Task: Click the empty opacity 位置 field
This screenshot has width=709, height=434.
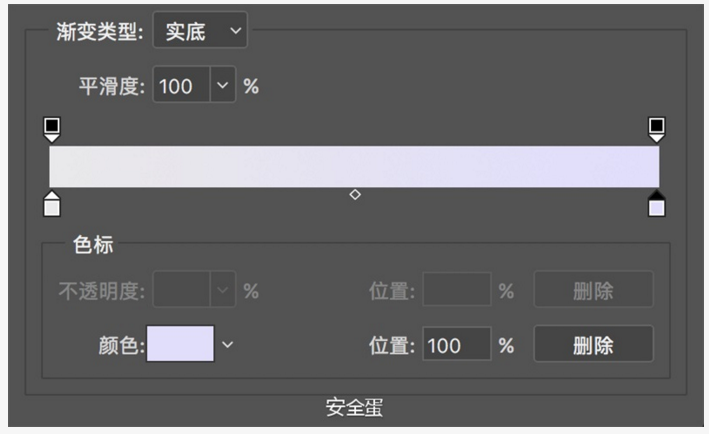Action: 456,291
